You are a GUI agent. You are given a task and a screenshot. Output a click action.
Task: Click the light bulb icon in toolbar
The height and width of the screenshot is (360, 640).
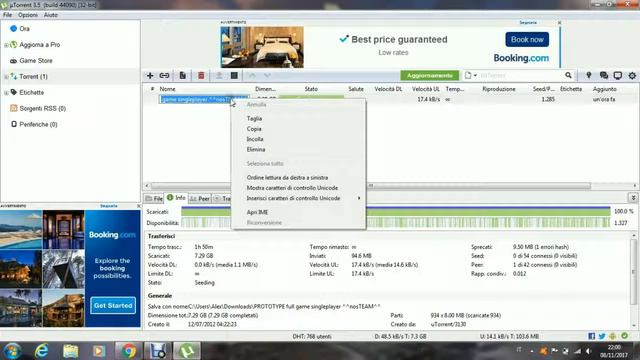(x=589, y=76)
